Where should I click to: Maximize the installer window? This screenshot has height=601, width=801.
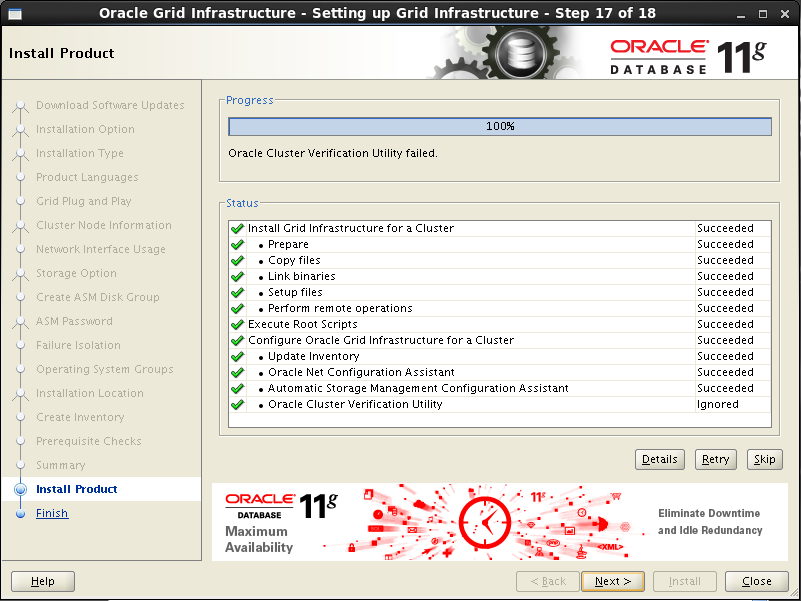point(763,14)
